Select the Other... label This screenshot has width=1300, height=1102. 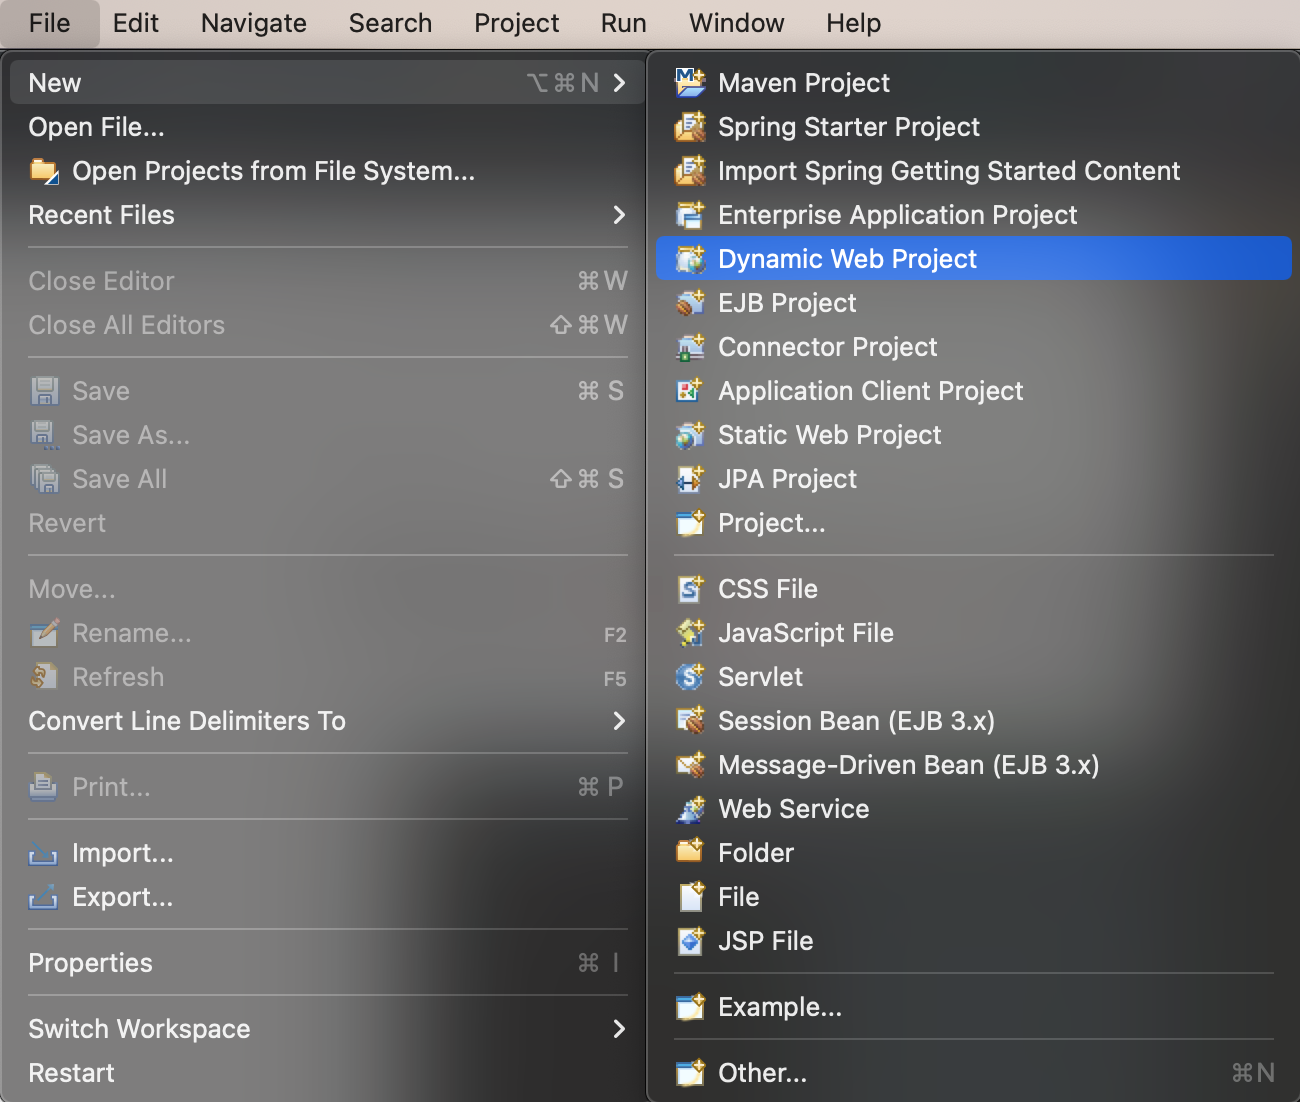tap(763, 1073)
